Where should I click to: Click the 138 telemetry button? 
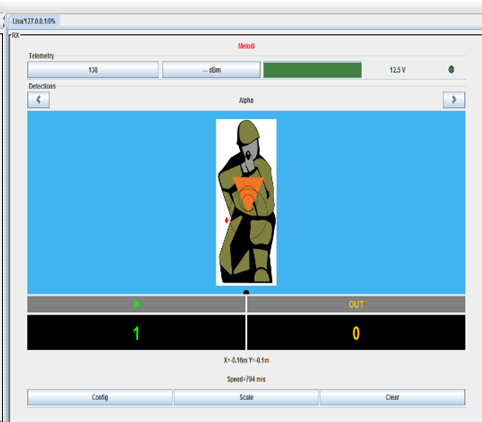point(93,70)
